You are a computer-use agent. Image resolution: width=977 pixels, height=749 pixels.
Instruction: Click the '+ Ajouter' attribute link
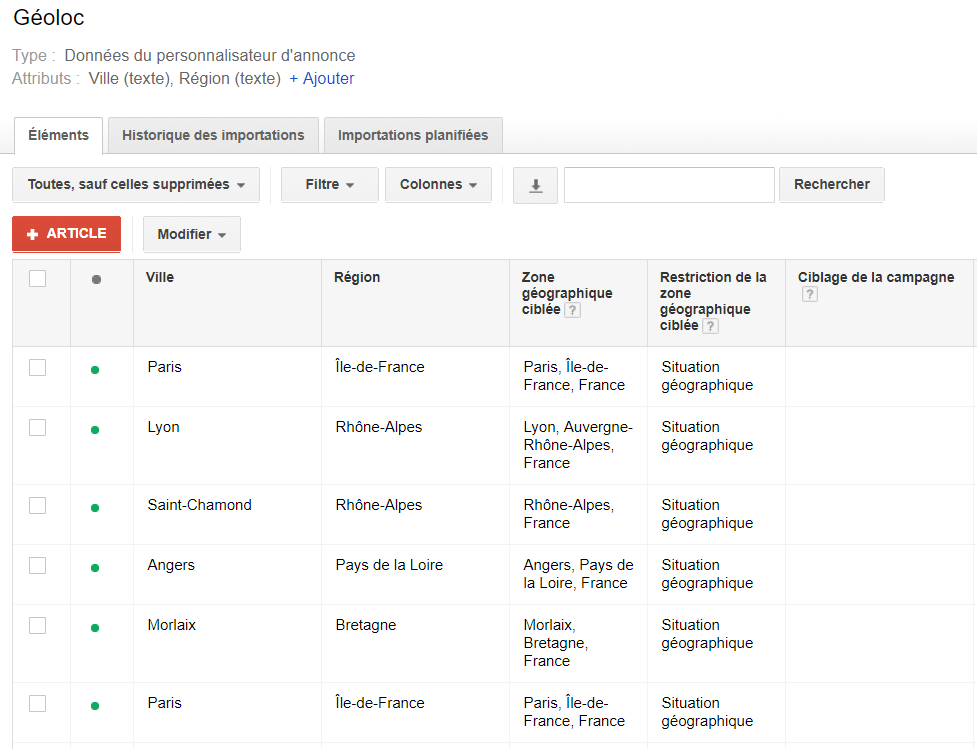point(321,78)
